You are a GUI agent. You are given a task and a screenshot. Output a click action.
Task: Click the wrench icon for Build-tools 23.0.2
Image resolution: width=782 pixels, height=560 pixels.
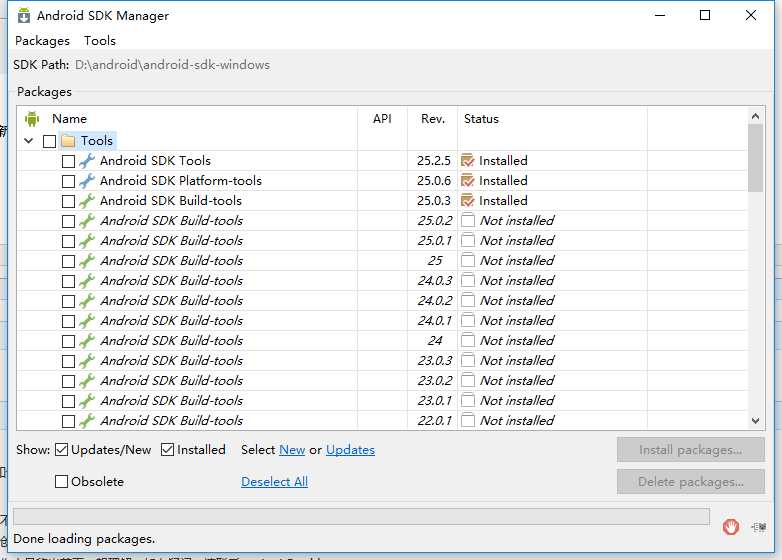click(x=87, y=380)
